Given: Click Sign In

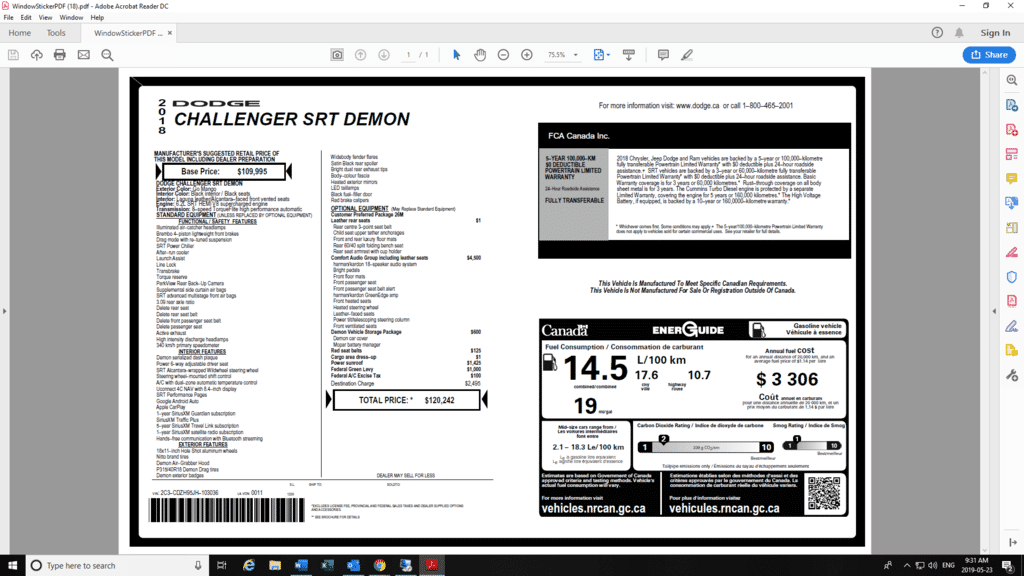Looking at the screenshot, I should (x=995, y=33).
